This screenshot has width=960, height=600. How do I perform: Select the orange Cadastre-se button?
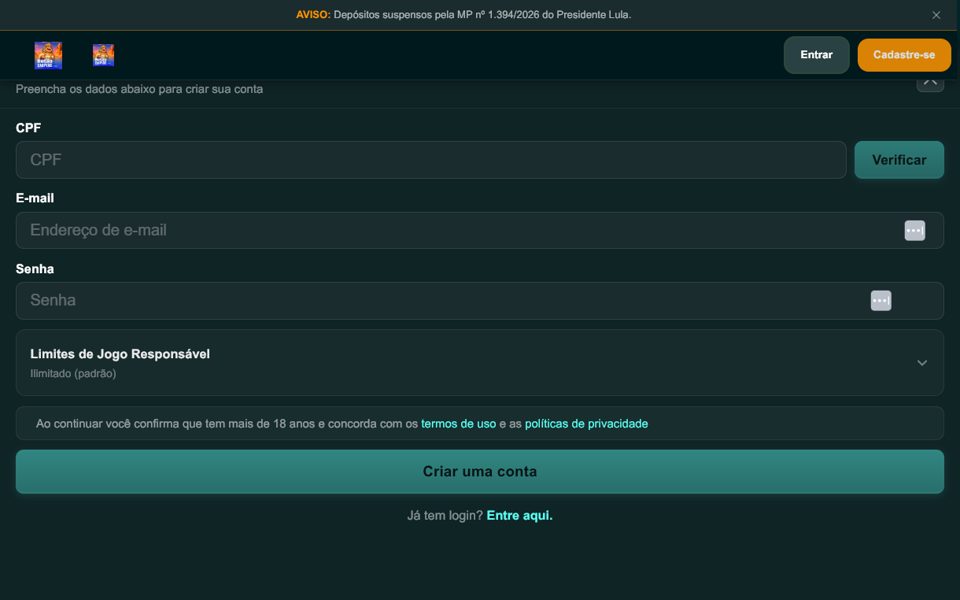(904, 55)
